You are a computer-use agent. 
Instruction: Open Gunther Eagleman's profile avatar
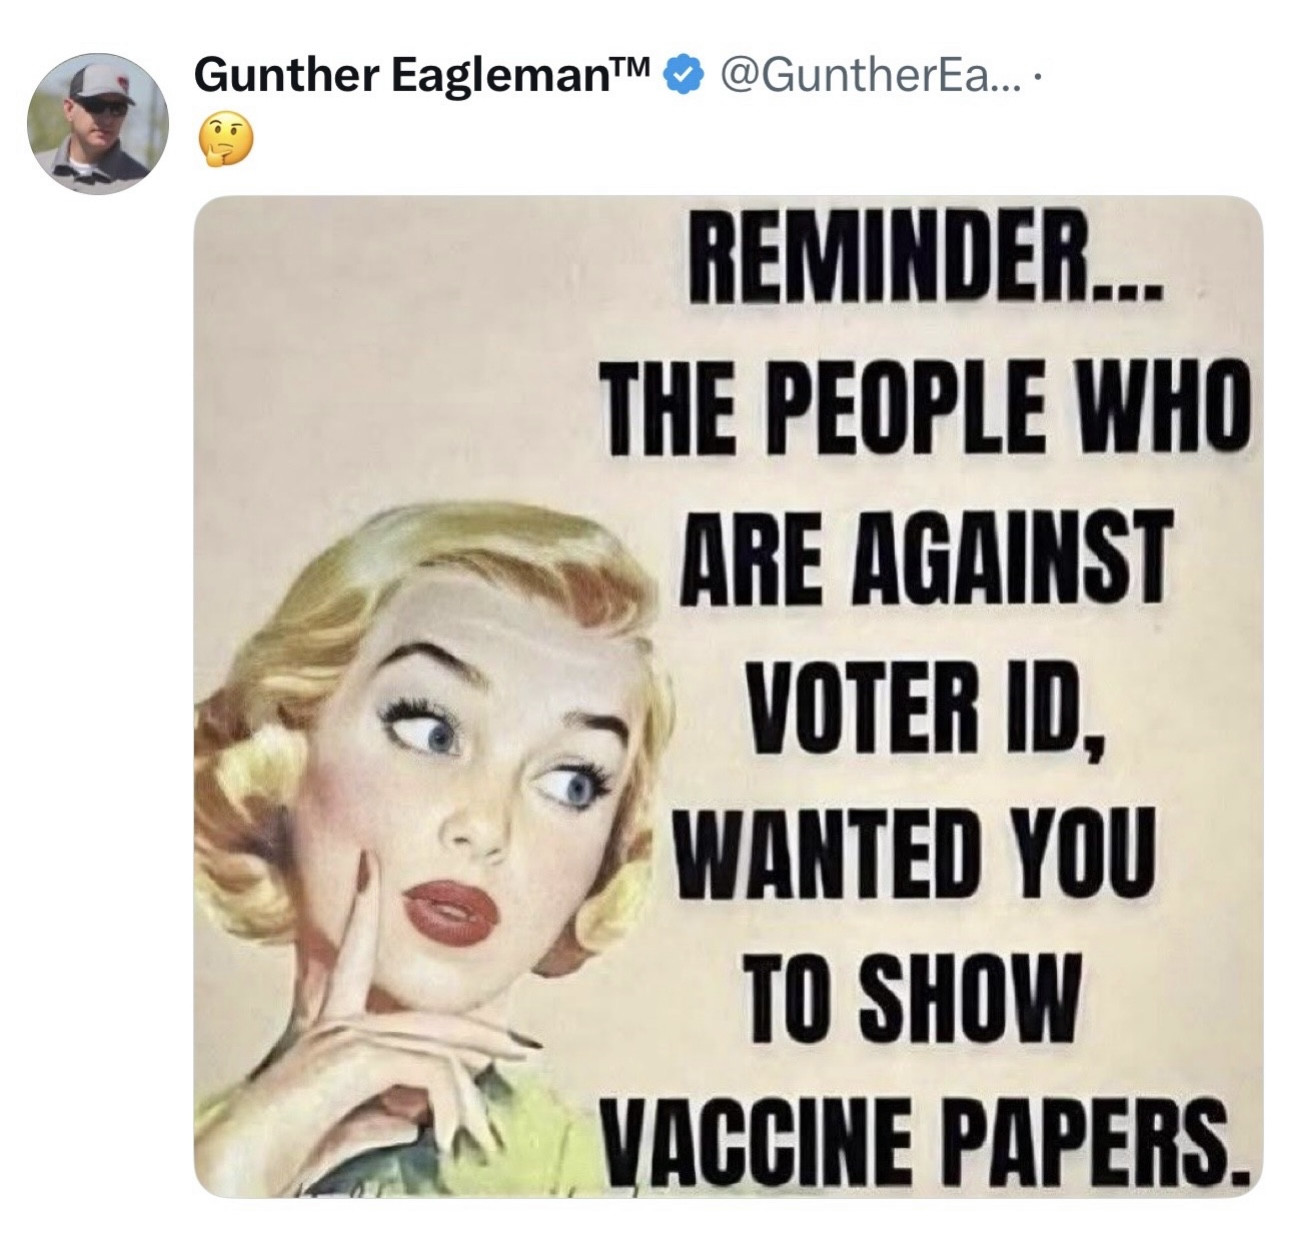tap(97, 122)
